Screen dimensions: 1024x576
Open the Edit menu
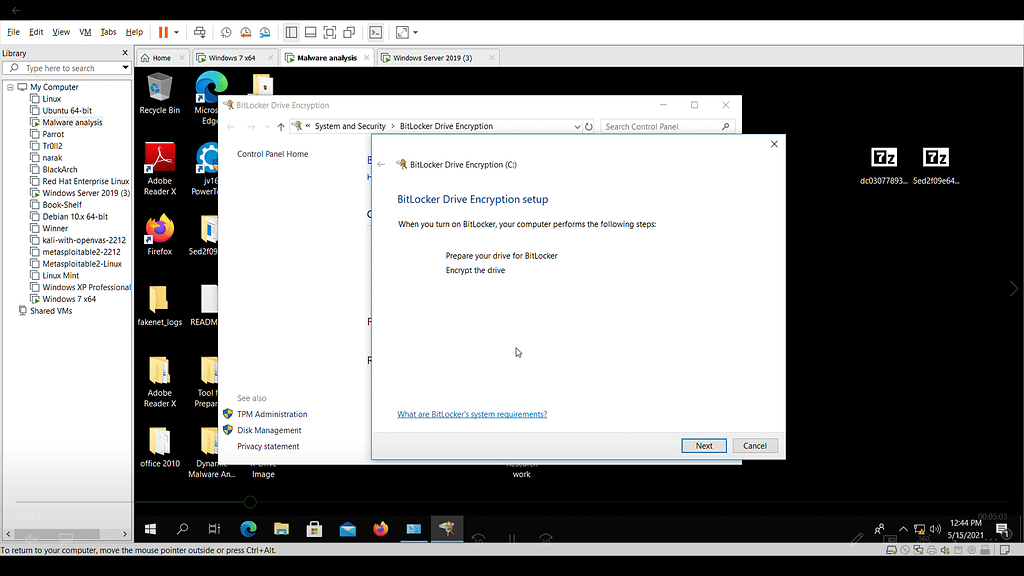pyautogui.click(x=36, y=32)
